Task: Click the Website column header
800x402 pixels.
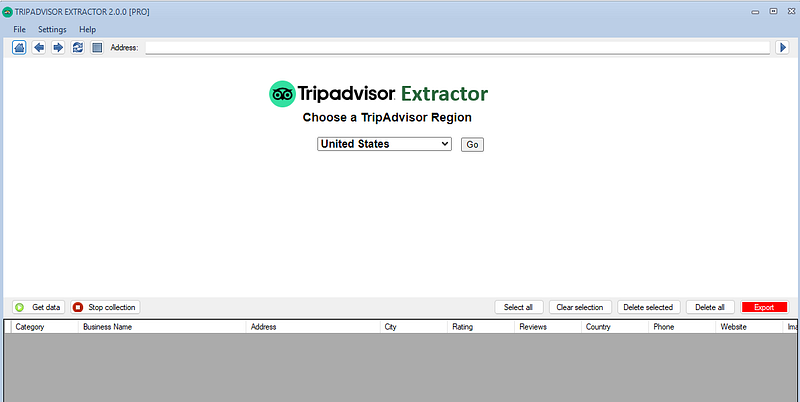Action: coord(749,327)
